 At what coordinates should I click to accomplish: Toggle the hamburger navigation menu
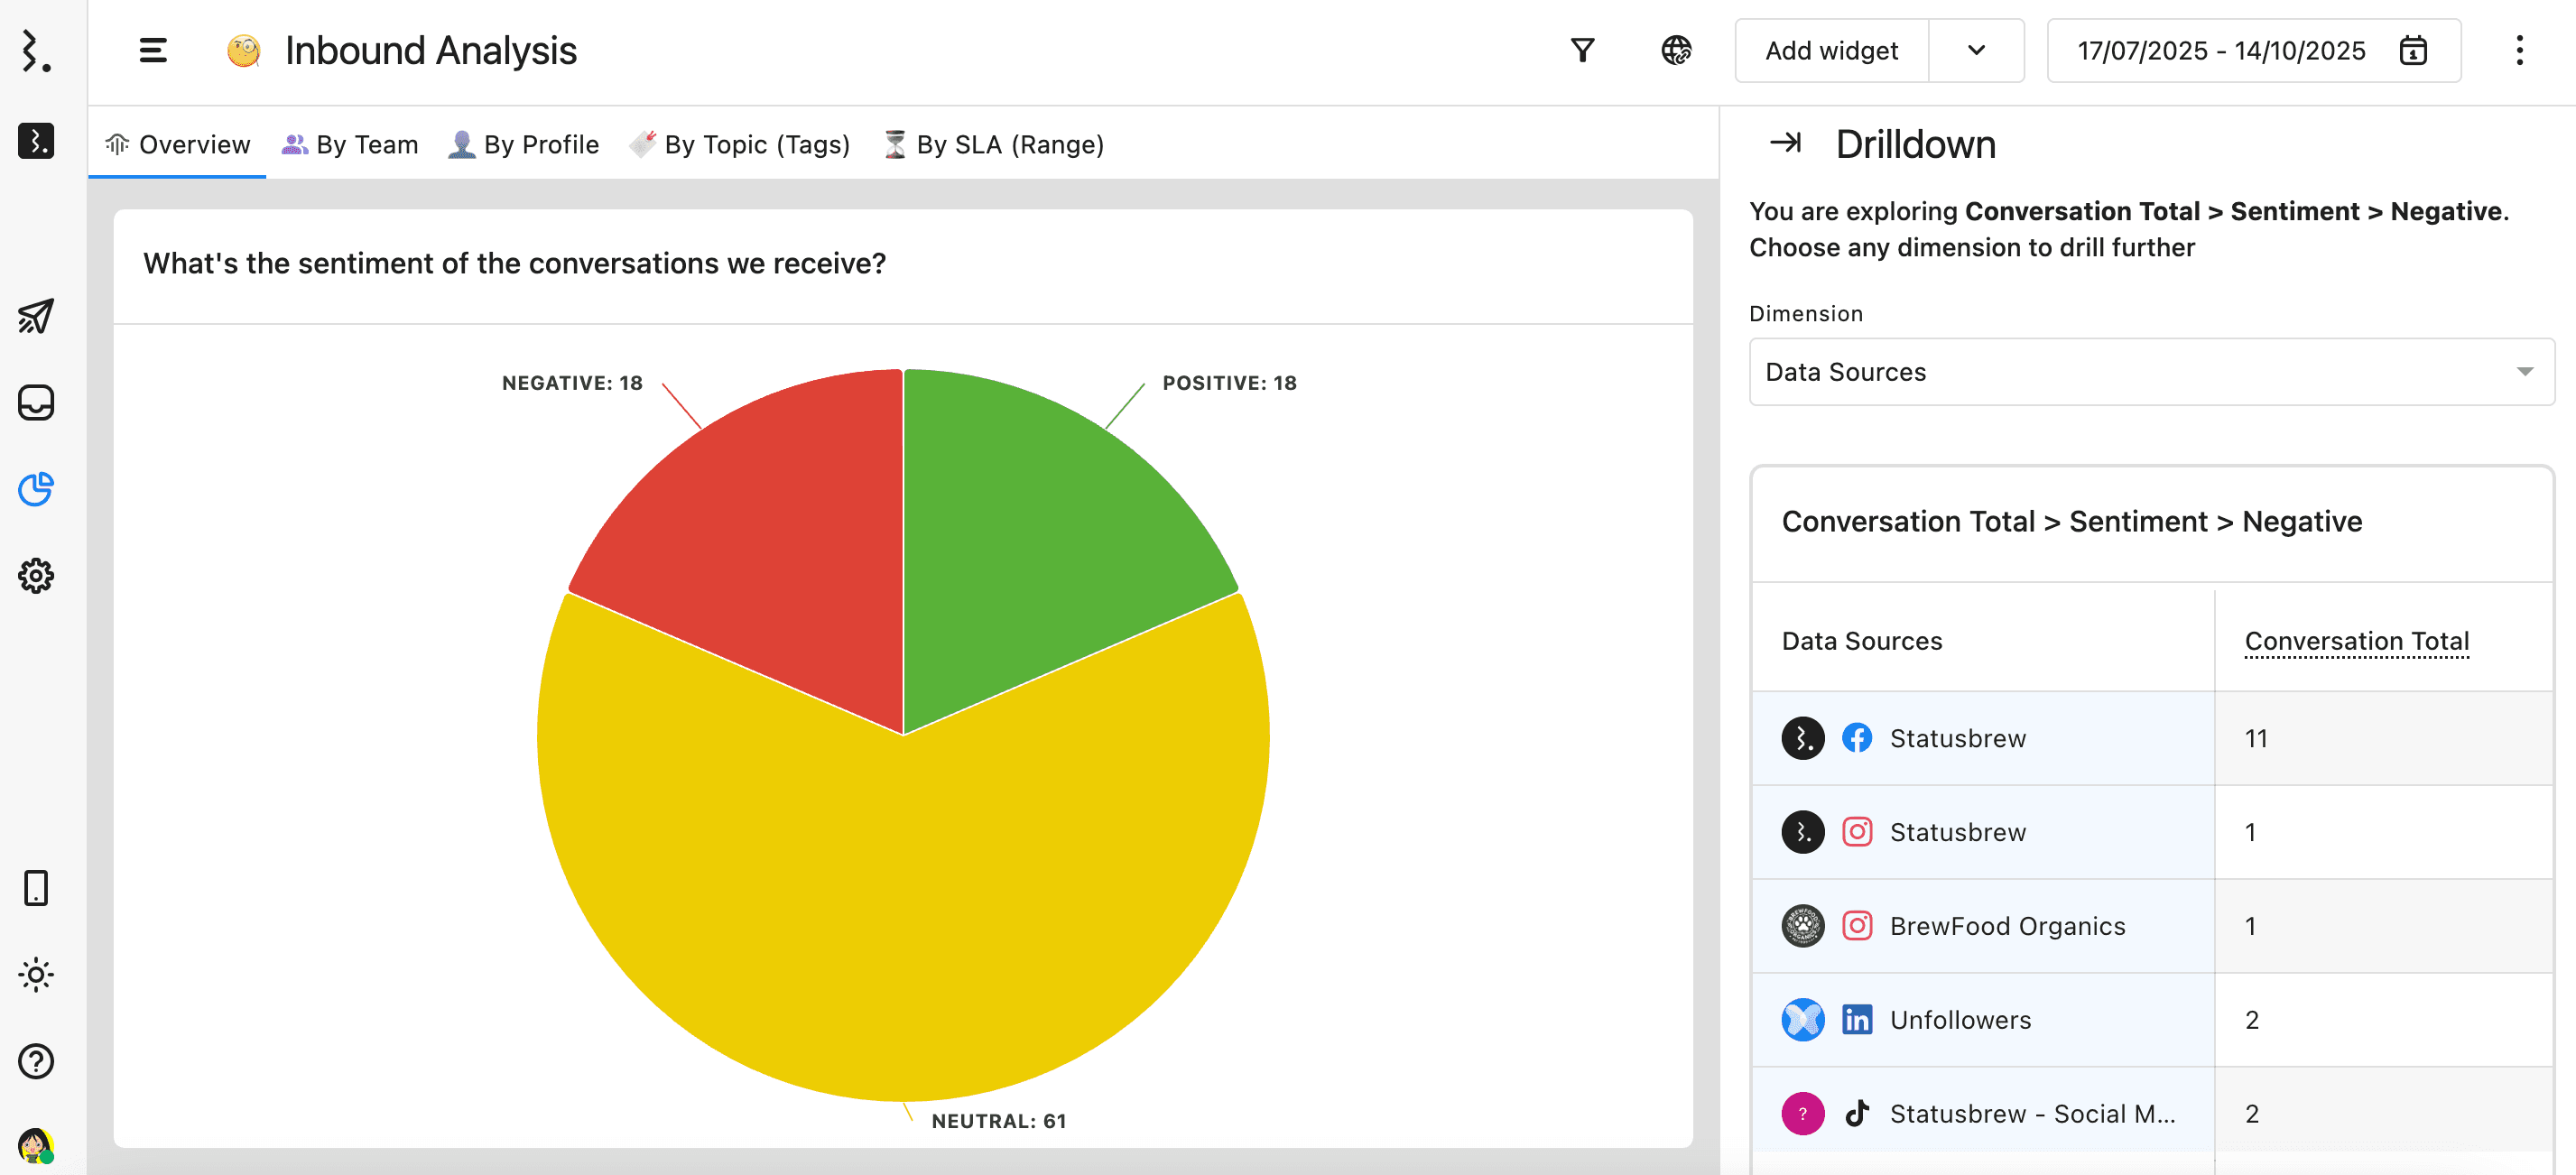tap(152, 50)
